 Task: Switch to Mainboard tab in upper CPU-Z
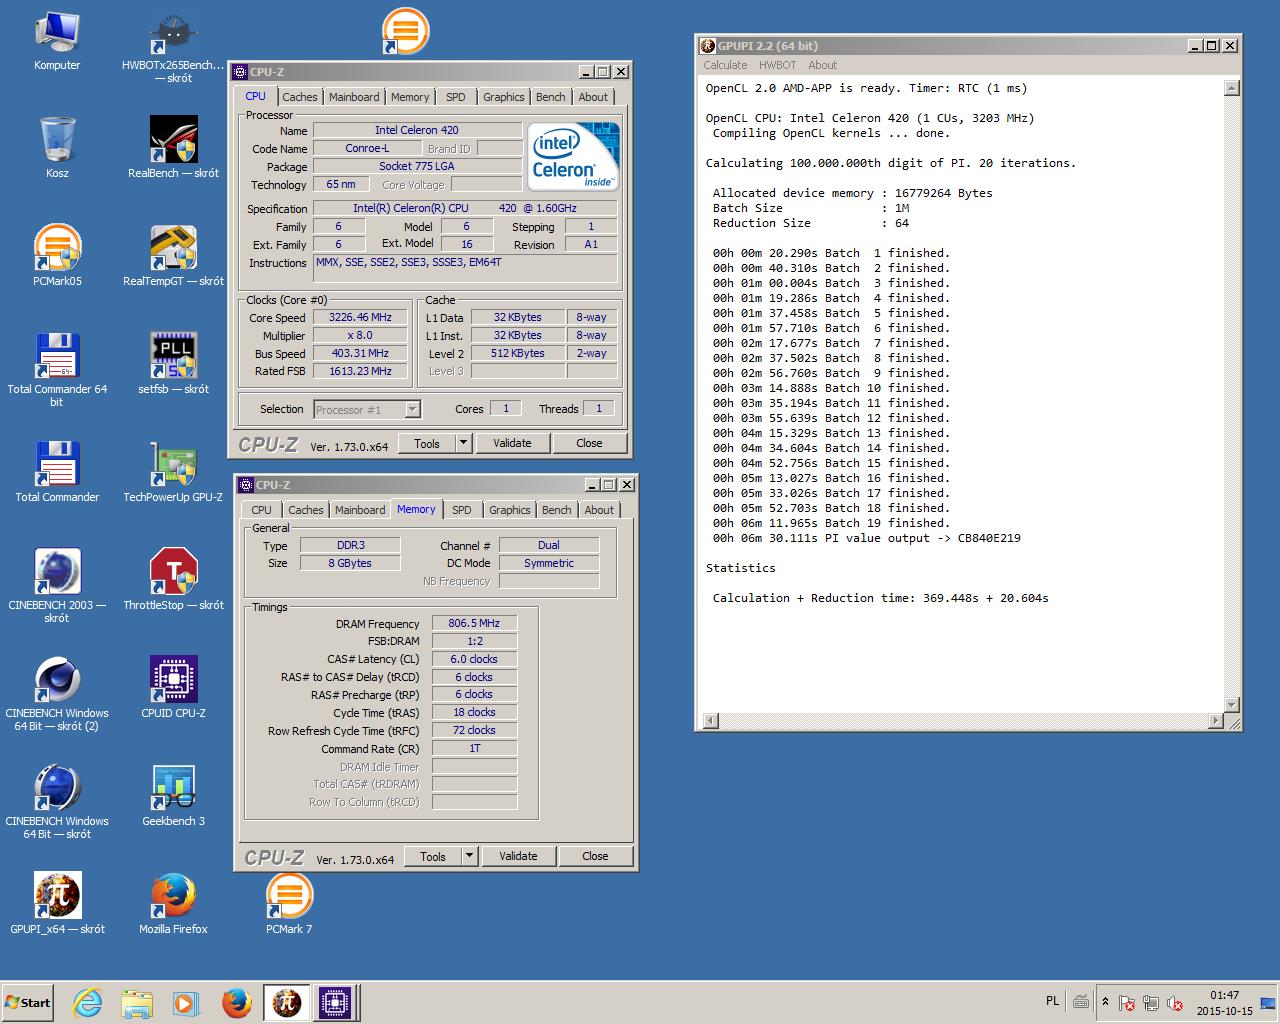click(x=354, y=97)
